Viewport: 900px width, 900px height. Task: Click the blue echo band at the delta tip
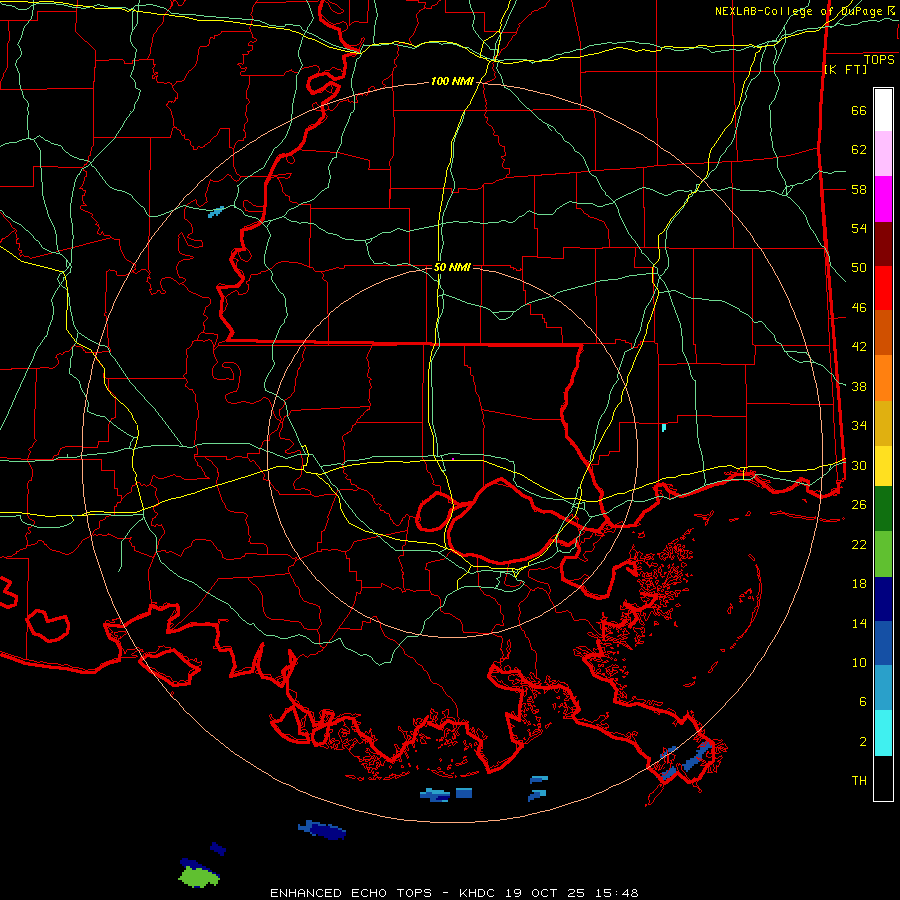pos(697,757)
